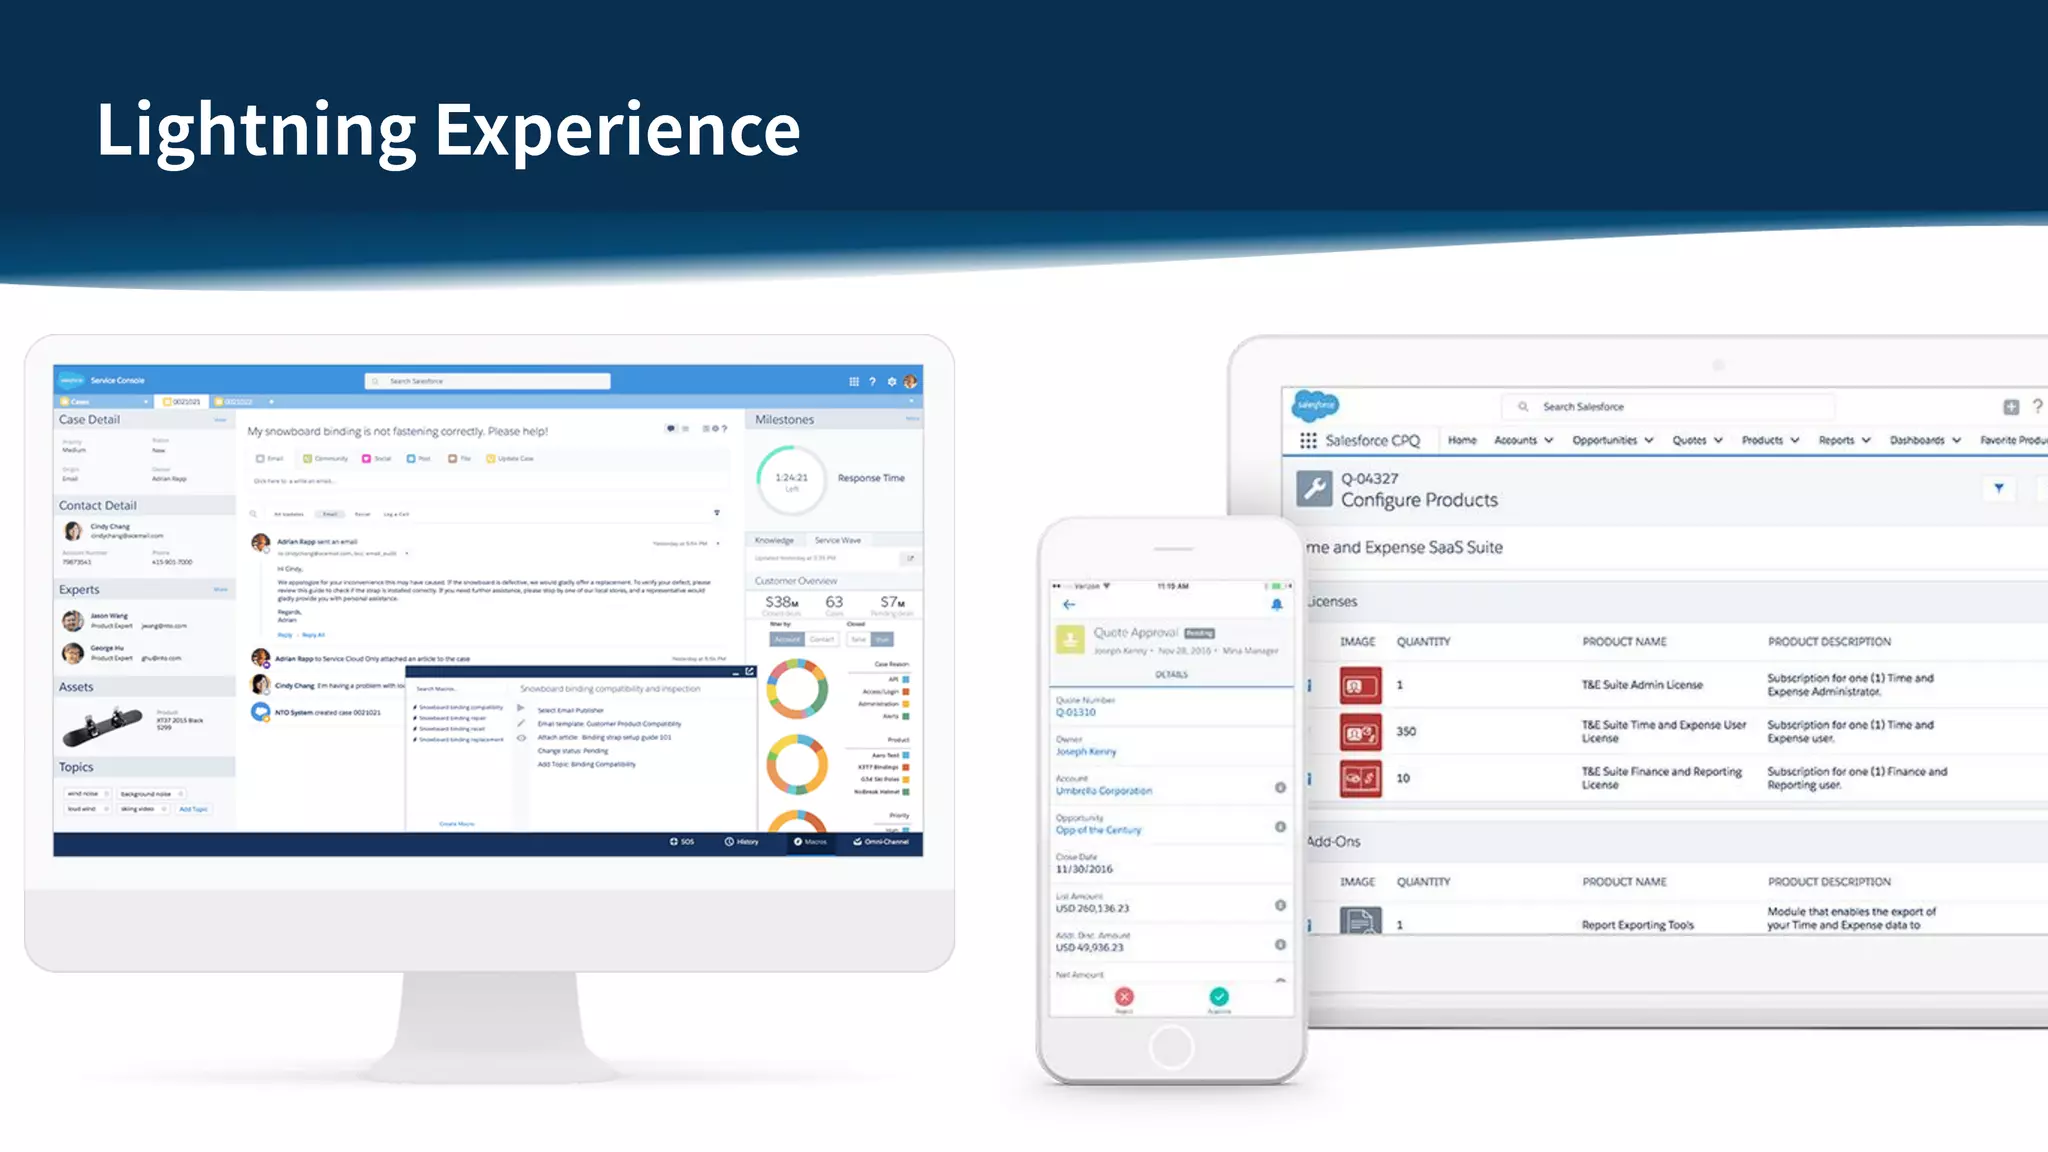Select the Account filter in Customer Overview
The image size is (2048, 1152).
(x=787, y=639)
